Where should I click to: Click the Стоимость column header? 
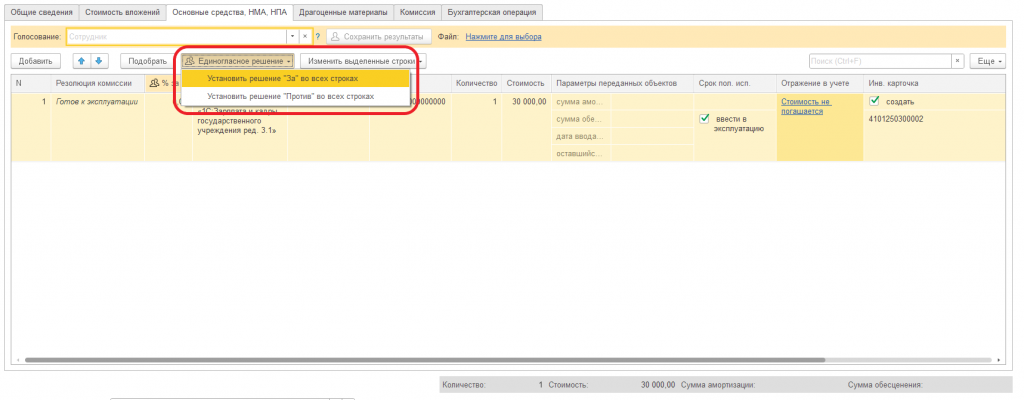pyautogui.click(x=526, y=83)
